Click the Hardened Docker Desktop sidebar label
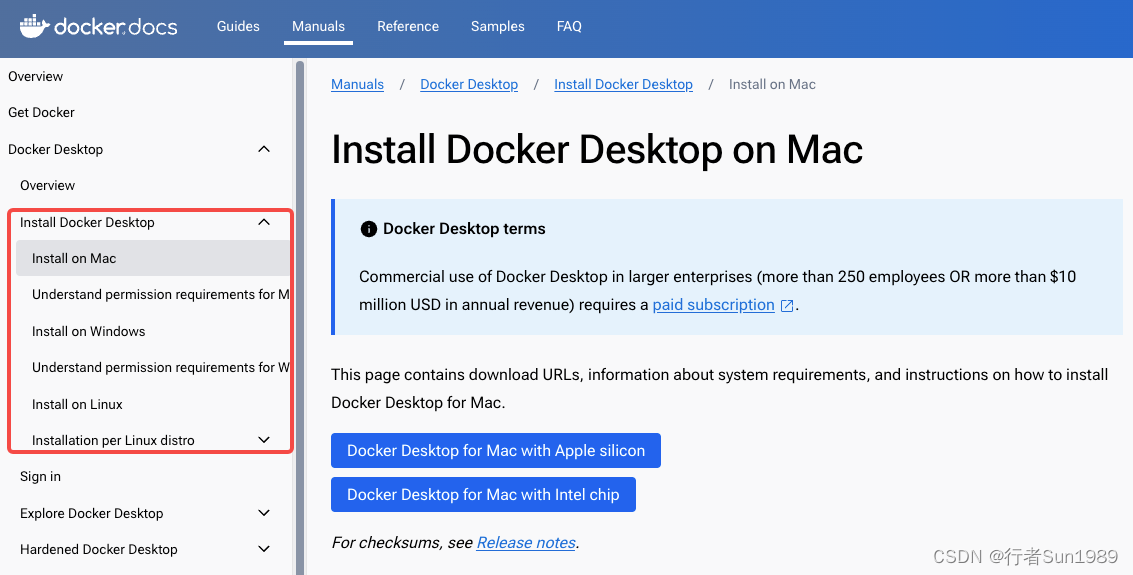This screenshot has width=1133, height=575. pos(98,550)
